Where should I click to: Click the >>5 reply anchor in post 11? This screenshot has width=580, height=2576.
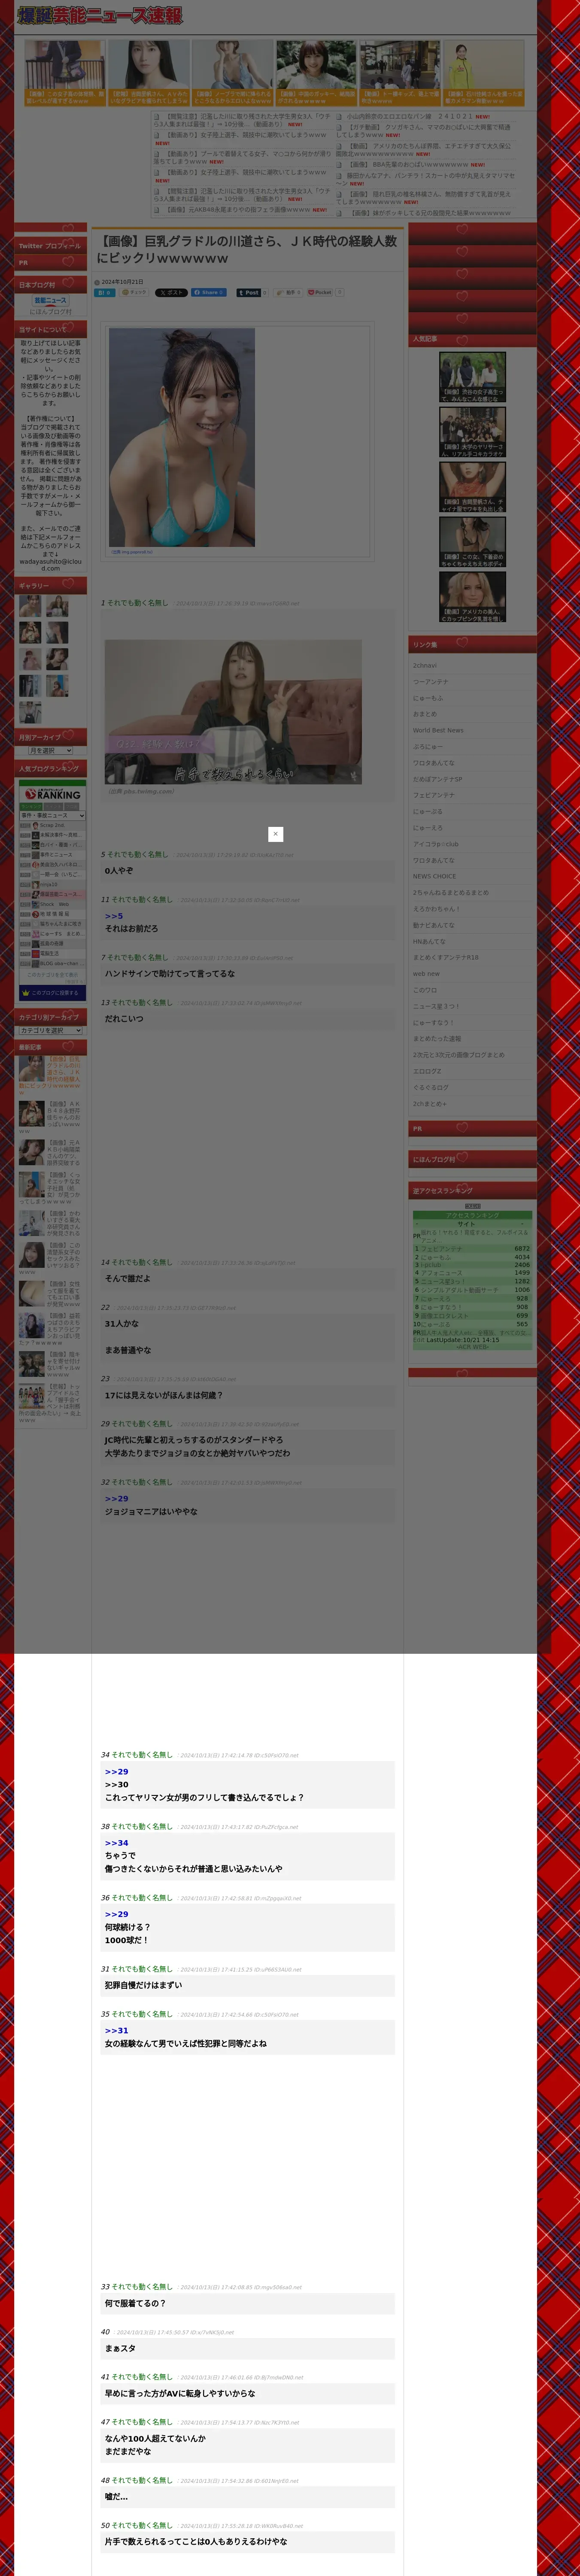click(114, 916)
